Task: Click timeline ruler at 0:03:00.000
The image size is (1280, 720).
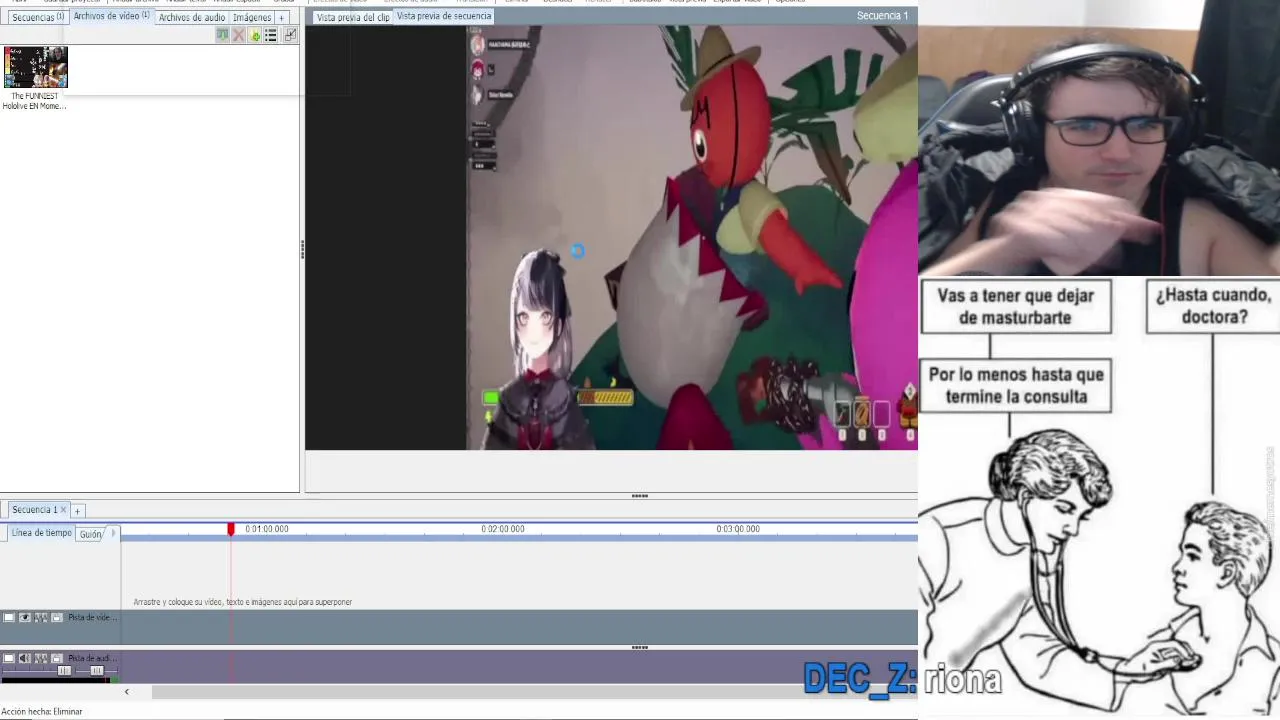Action: tap(738, 529)
